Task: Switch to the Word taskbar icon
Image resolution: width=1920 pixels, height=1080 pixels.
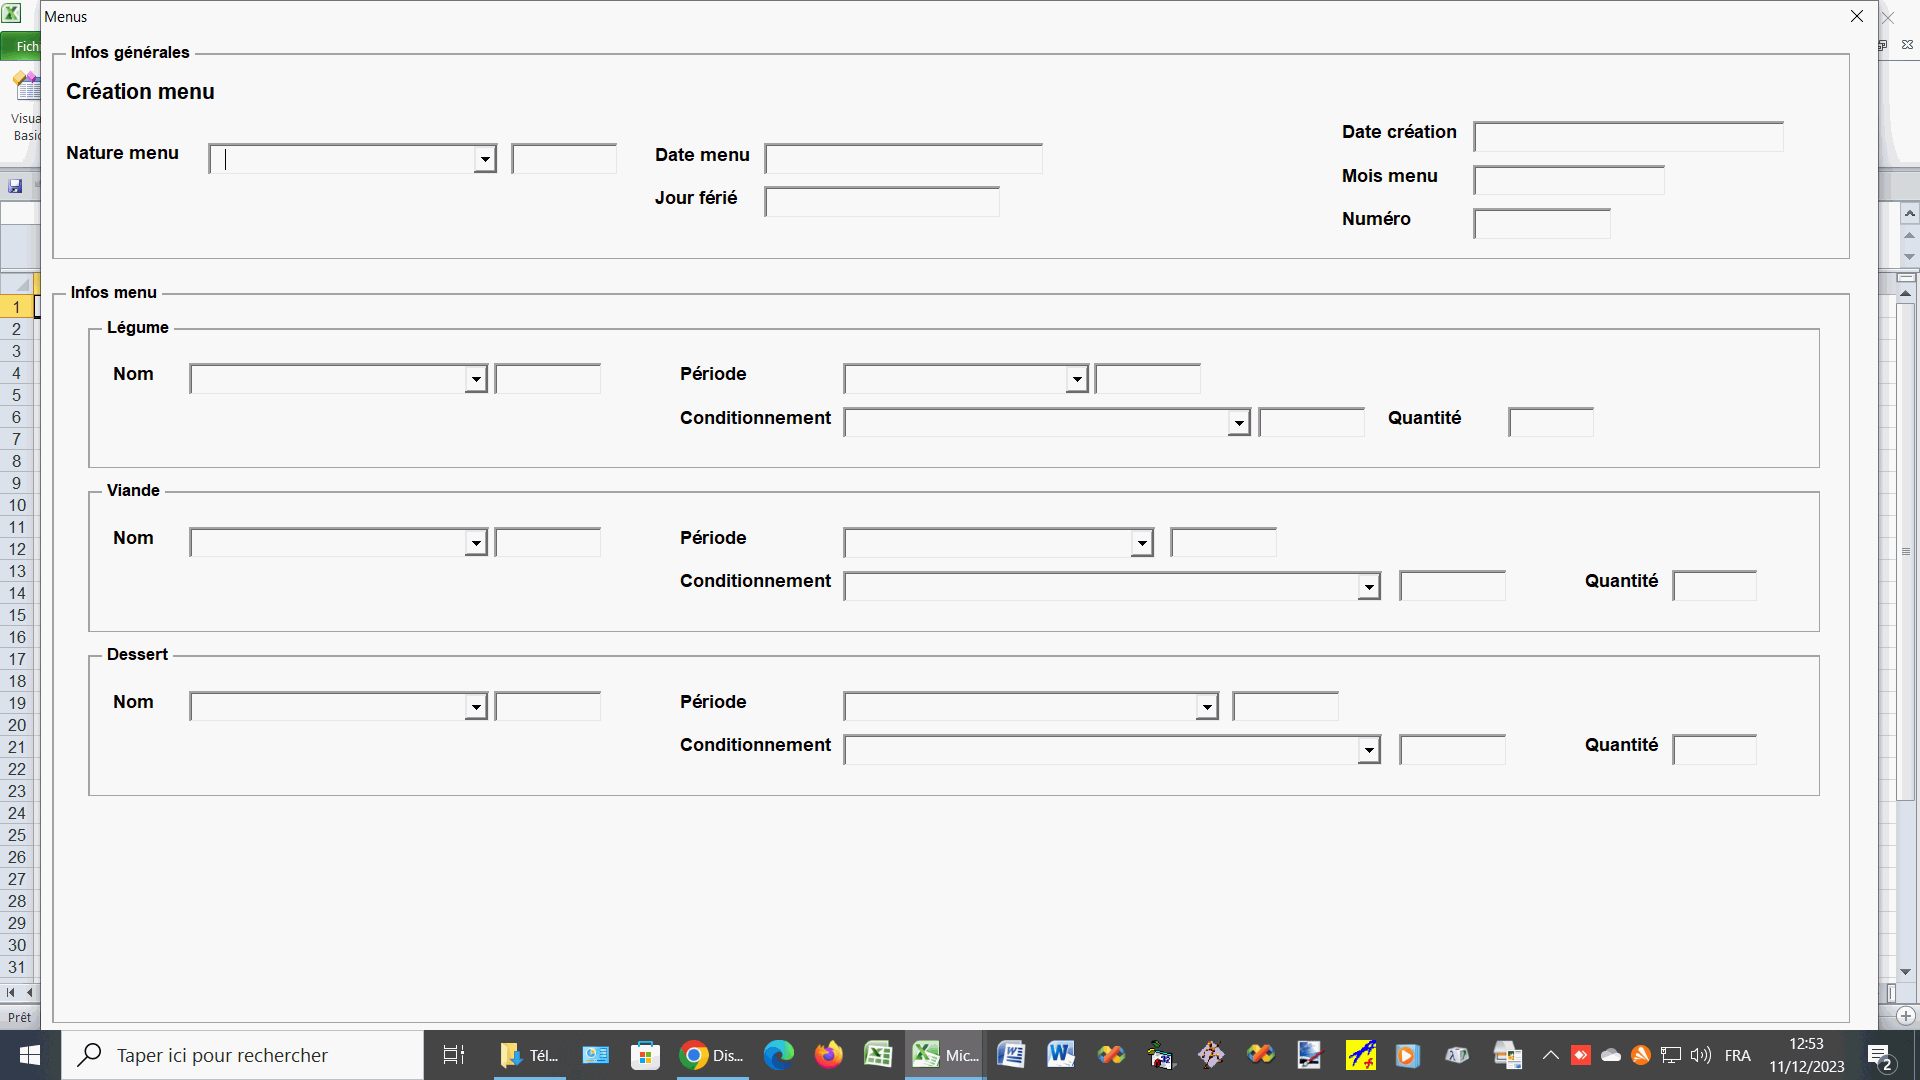Action: coord(1060,1055)
